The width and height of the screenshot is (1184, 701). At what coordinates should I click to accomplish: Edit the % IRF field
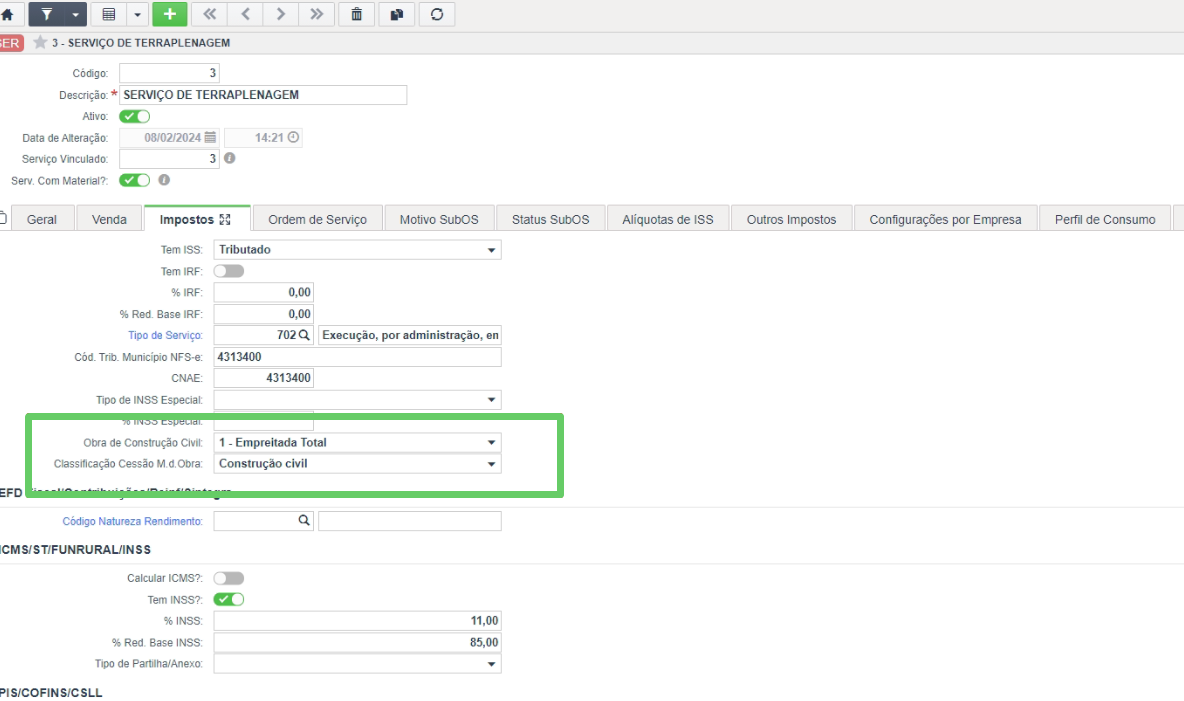264,292
